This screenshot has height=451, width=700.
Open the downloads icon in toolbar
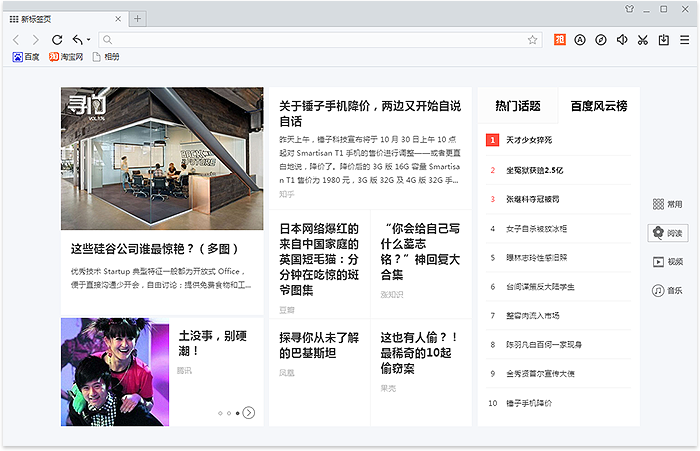(663, 40)
